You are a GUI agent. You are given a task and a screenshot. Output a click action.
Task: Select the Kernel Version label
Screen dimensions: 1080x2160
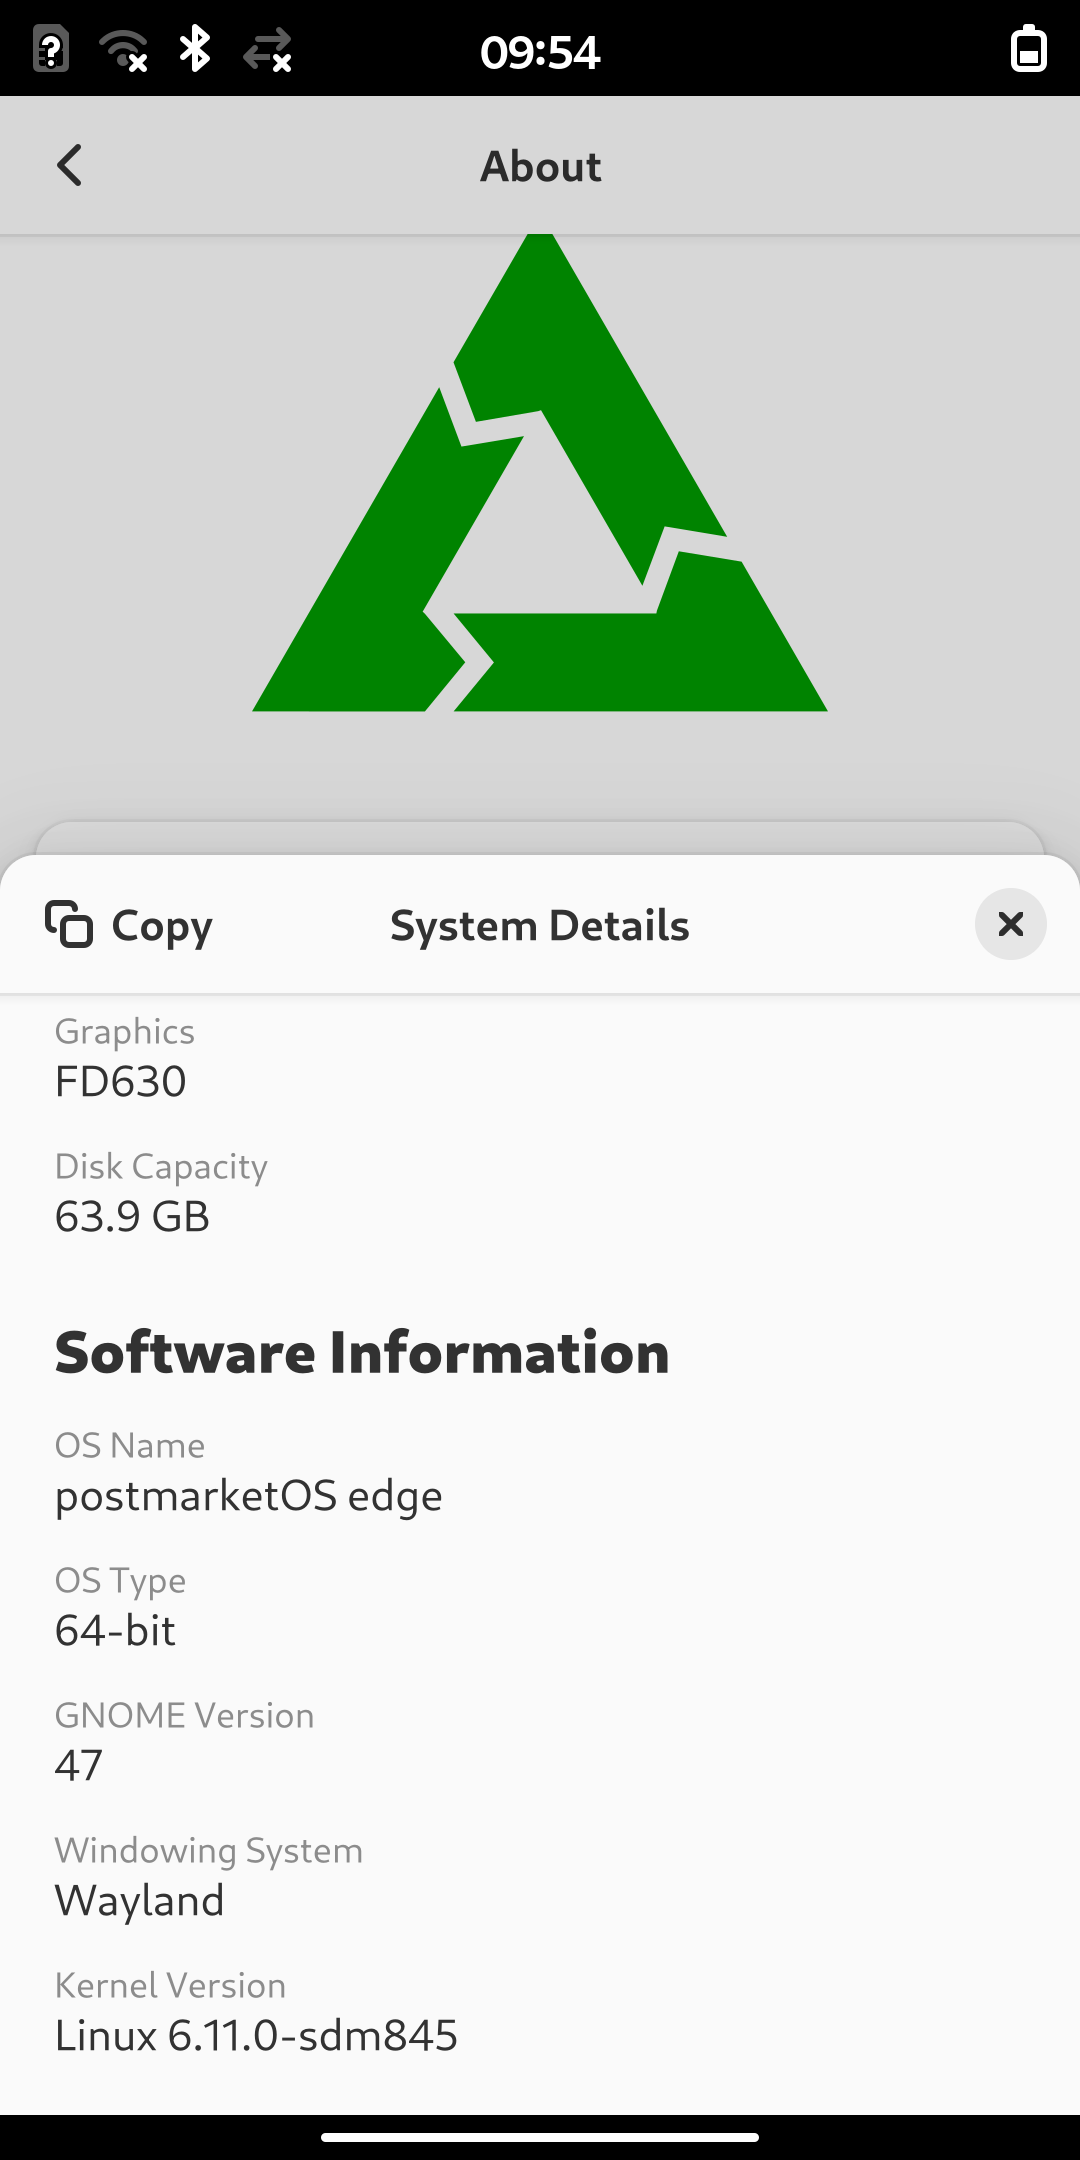[171, 1985]
